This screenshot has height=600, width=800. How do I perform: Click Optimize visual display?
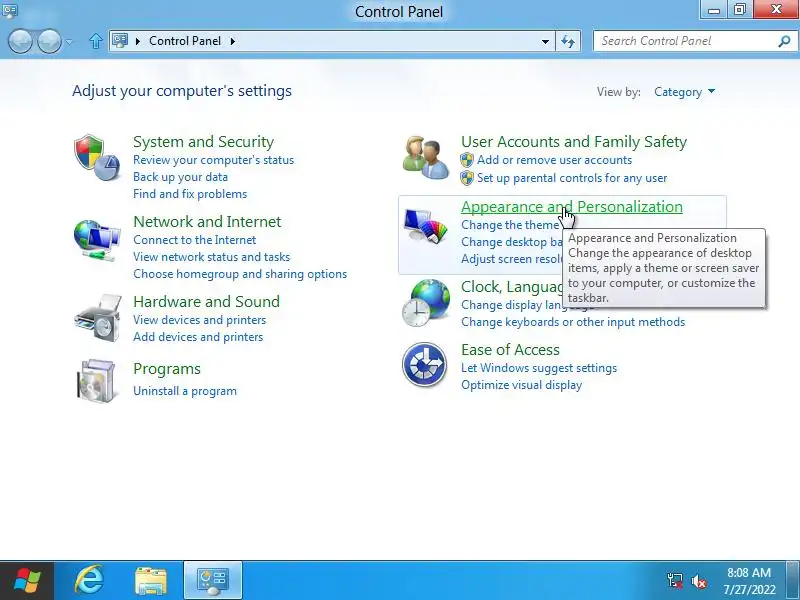coord(521,385)
